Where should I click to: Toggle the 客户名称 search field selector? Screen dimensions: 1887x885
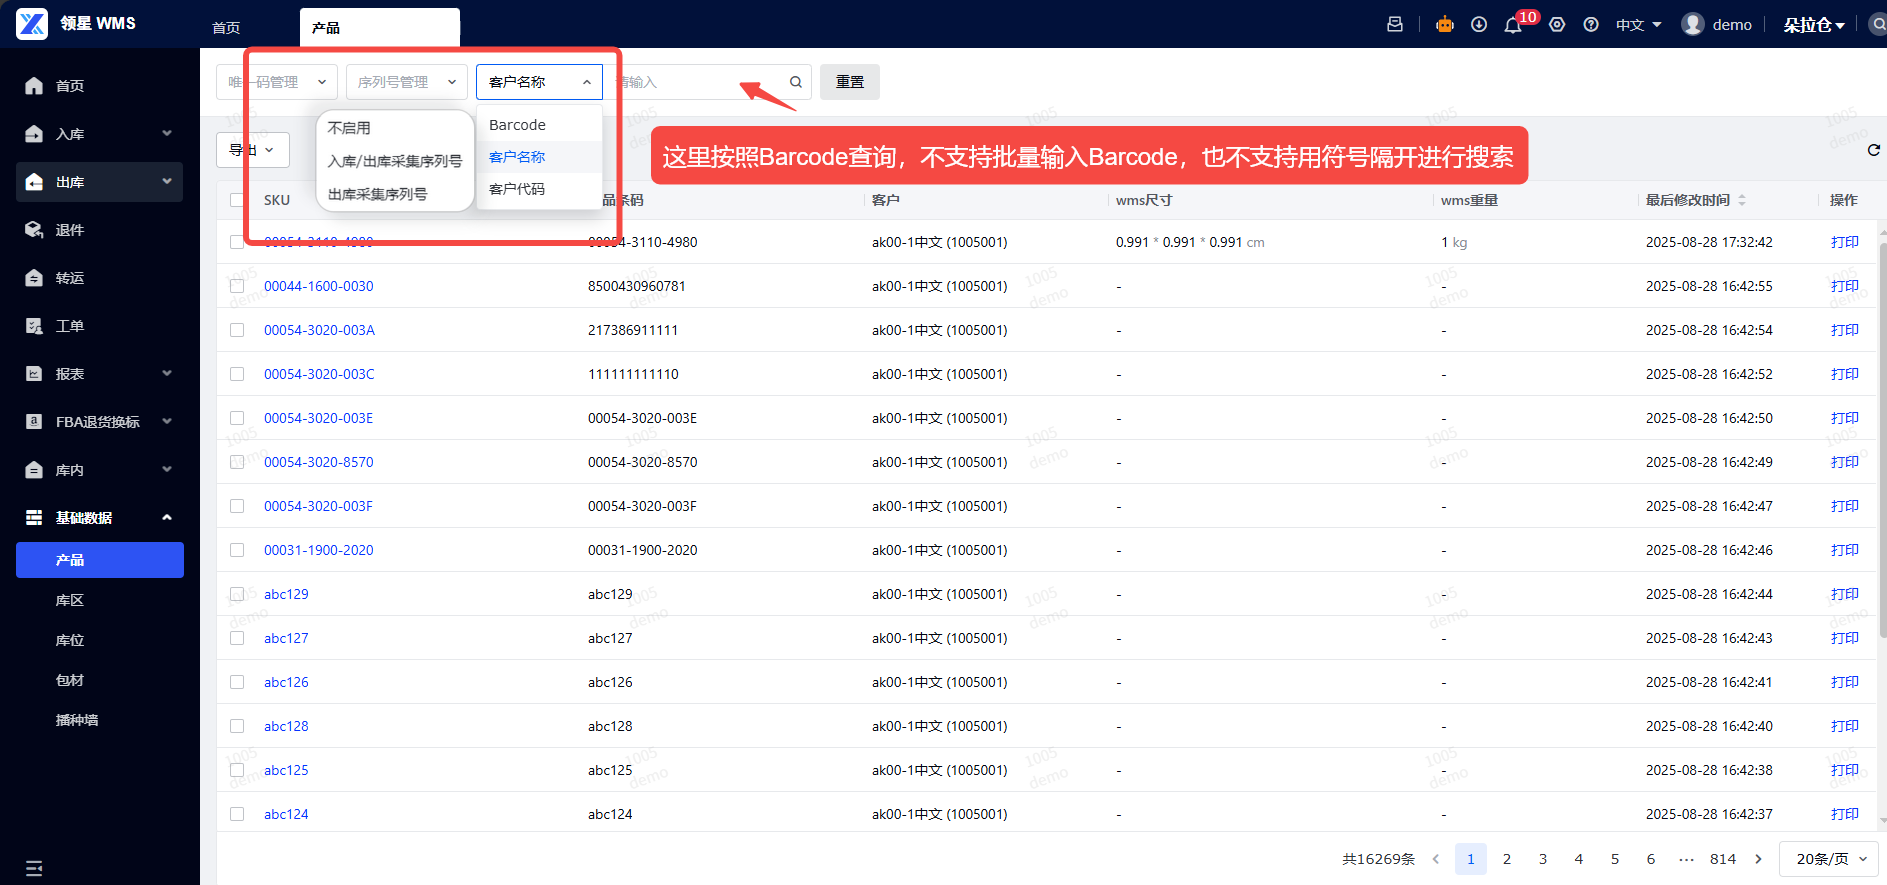[x=539, y=82]
